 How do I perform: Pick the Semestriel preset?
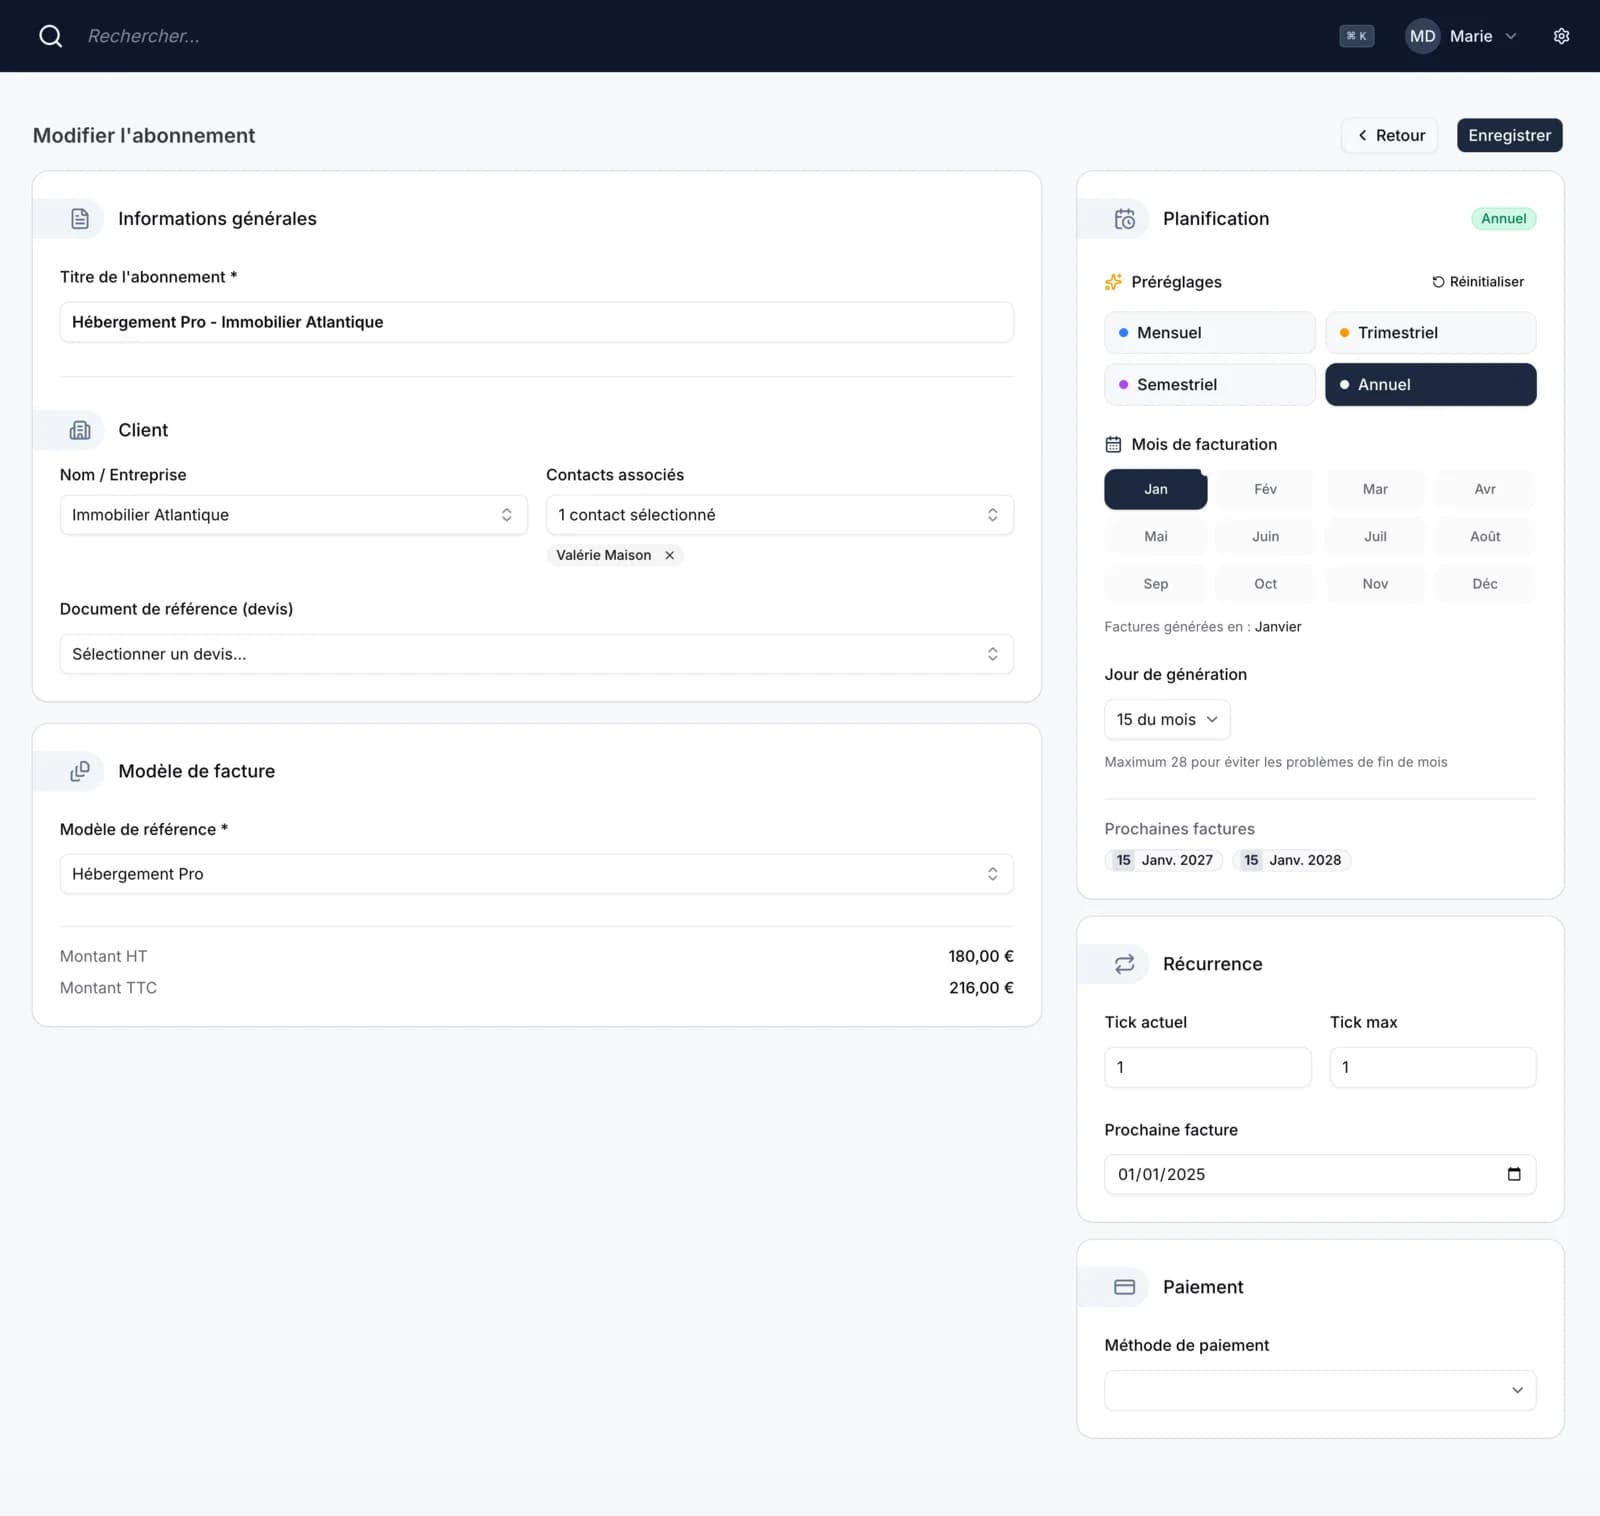click(x=1209, y=385)
